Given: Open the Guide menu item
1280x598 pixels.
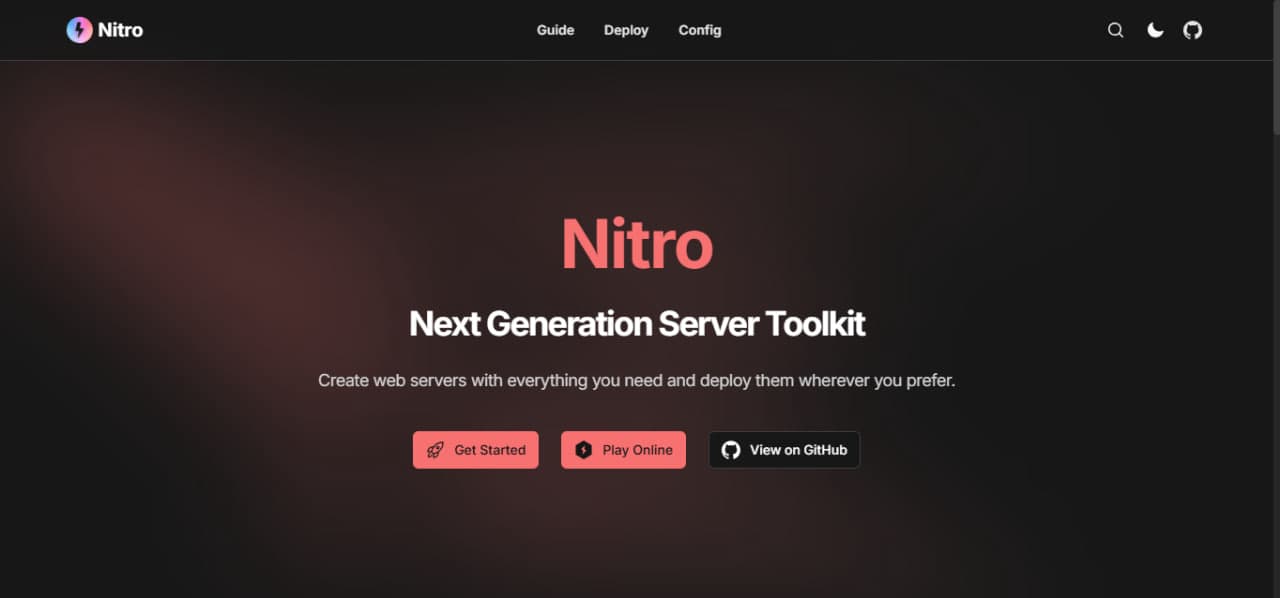Looking at the screenshot, I should [555, 30].
